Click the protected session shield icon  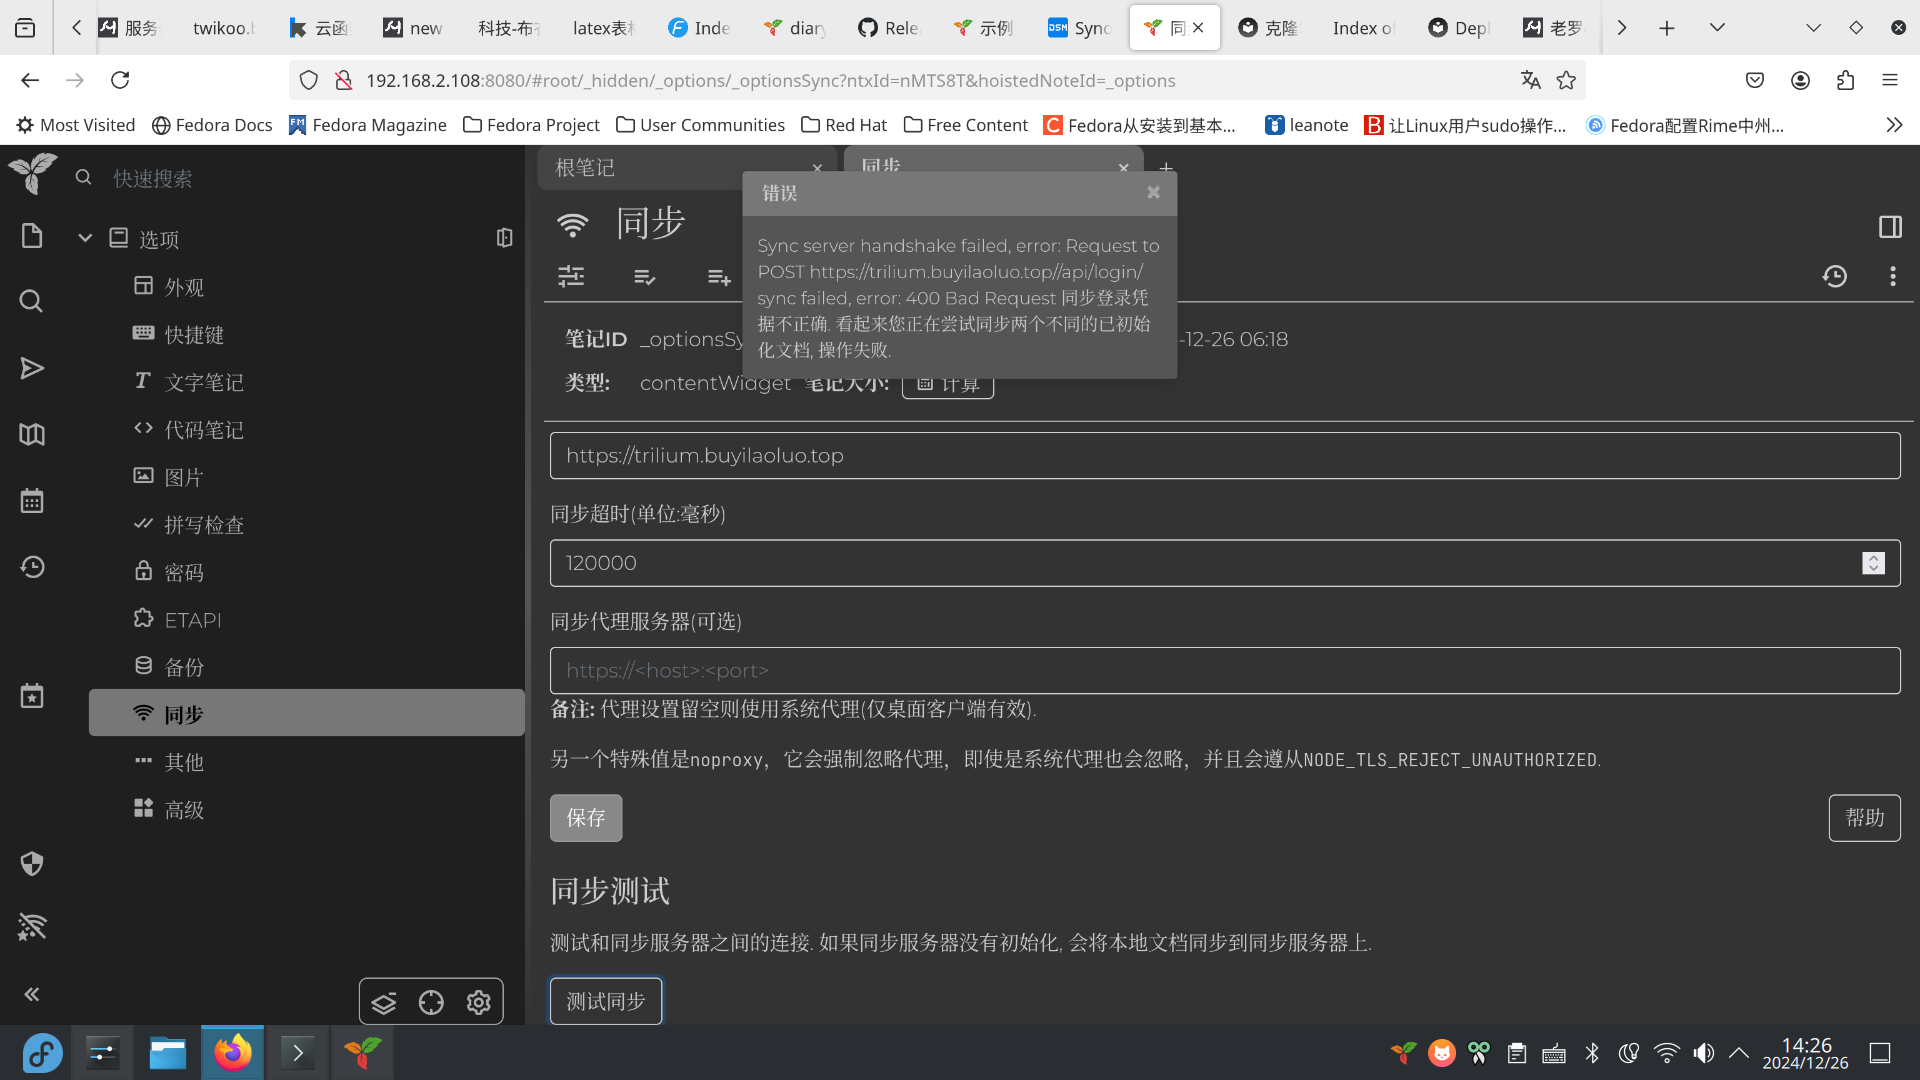[32, 863]
